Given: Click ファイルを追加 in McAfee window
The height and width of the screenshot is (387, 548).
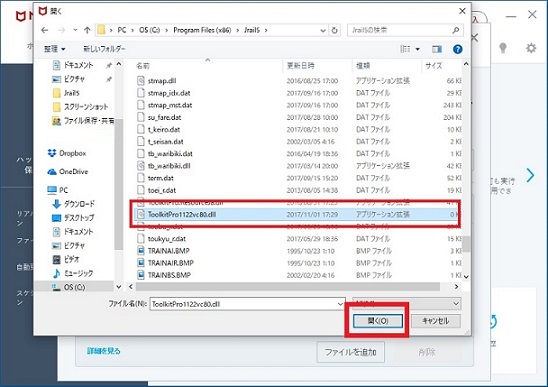Looking at the screenshot, I should click(351, 352).
